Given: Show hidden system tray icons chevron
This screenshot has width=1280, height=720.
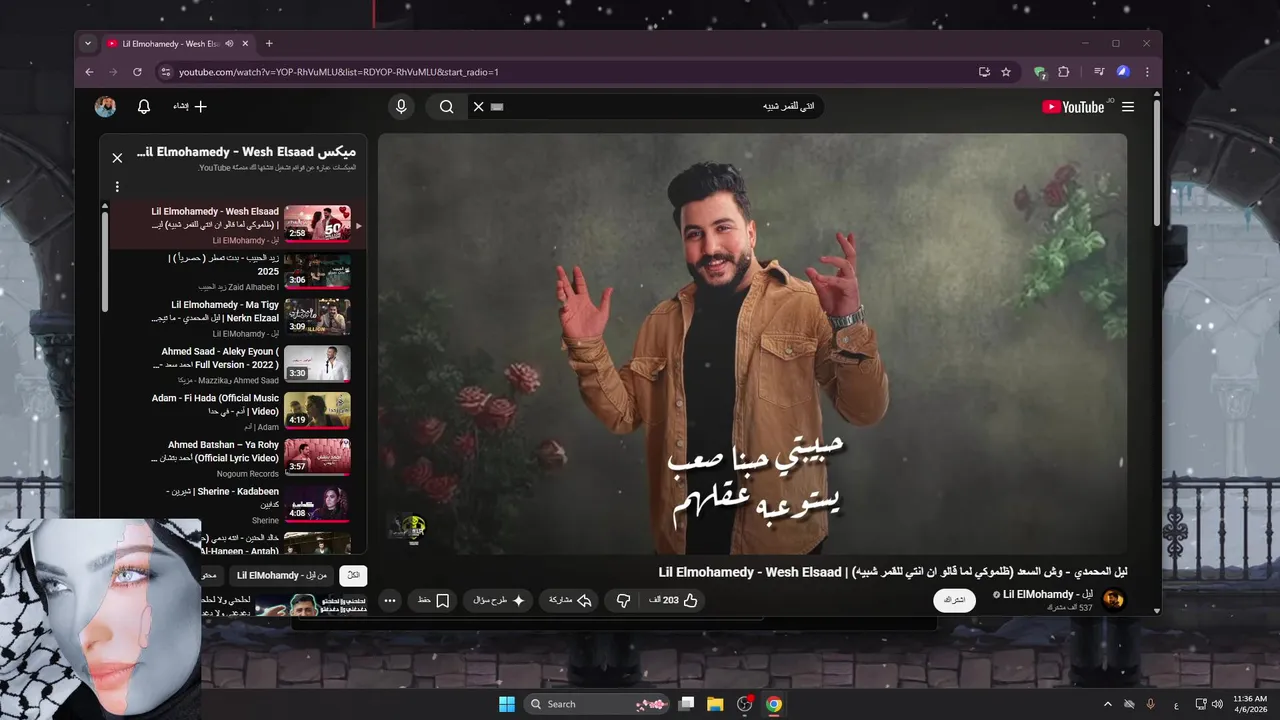Looking at the screenshot, I should (1107, 704).
